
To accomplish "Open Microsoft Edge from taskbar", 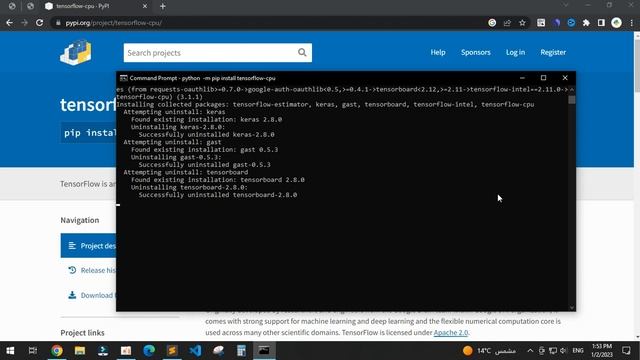I will (149, 351).
